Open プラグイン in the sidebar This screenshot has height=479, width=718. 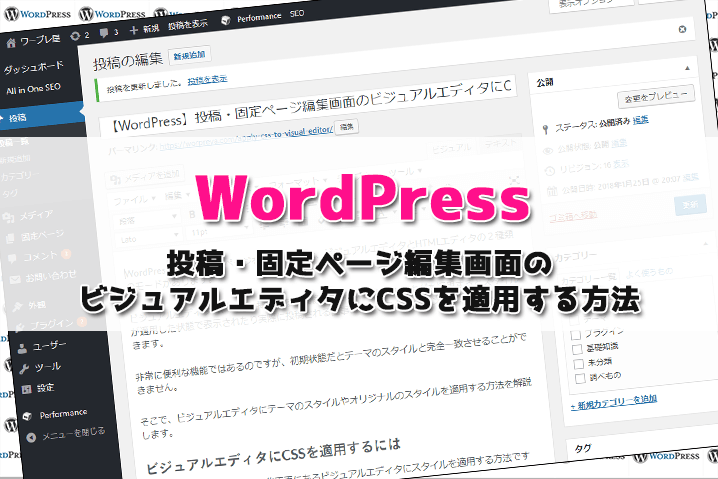50,324
